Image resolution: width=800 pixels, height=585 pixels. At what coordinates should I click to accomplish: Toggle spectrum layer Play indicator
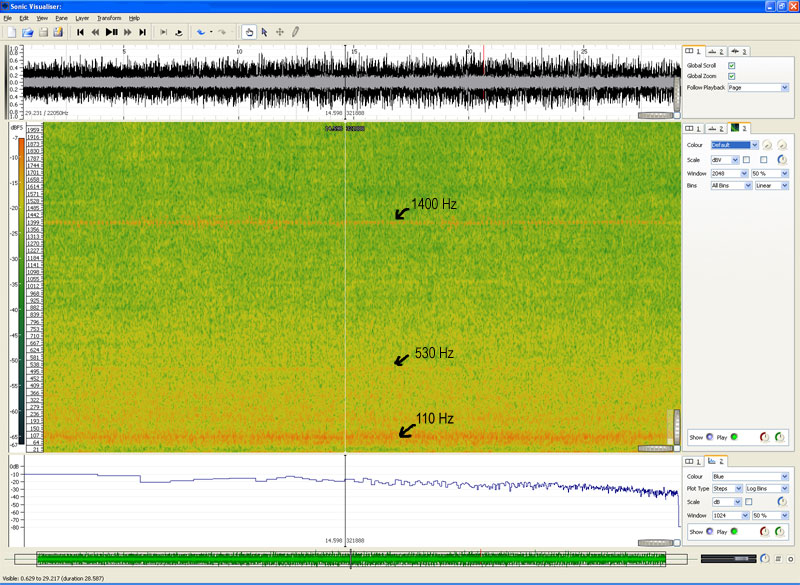click(734, 531)
